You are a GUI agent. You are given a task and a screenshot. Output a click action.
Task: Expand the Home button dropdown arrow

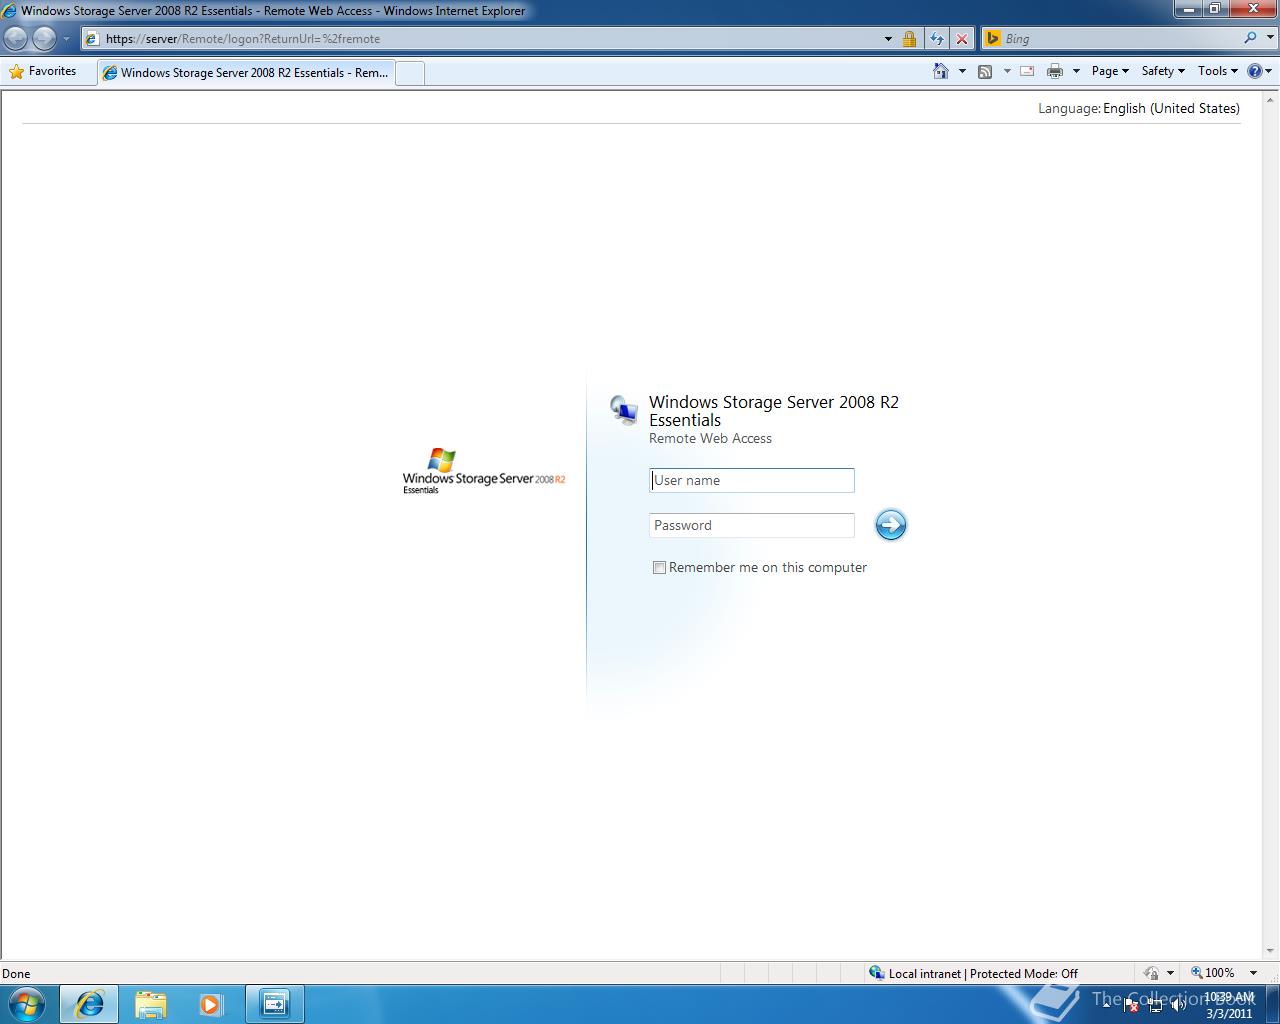pyautogui.click(x=962, y=71)
